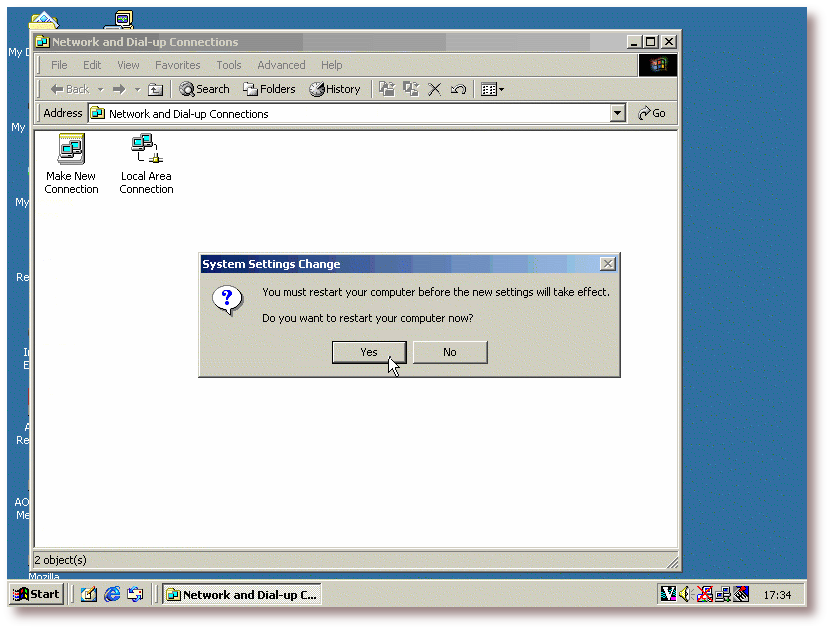
Task: Click the Search toolbar button
Action: [204, 89]
